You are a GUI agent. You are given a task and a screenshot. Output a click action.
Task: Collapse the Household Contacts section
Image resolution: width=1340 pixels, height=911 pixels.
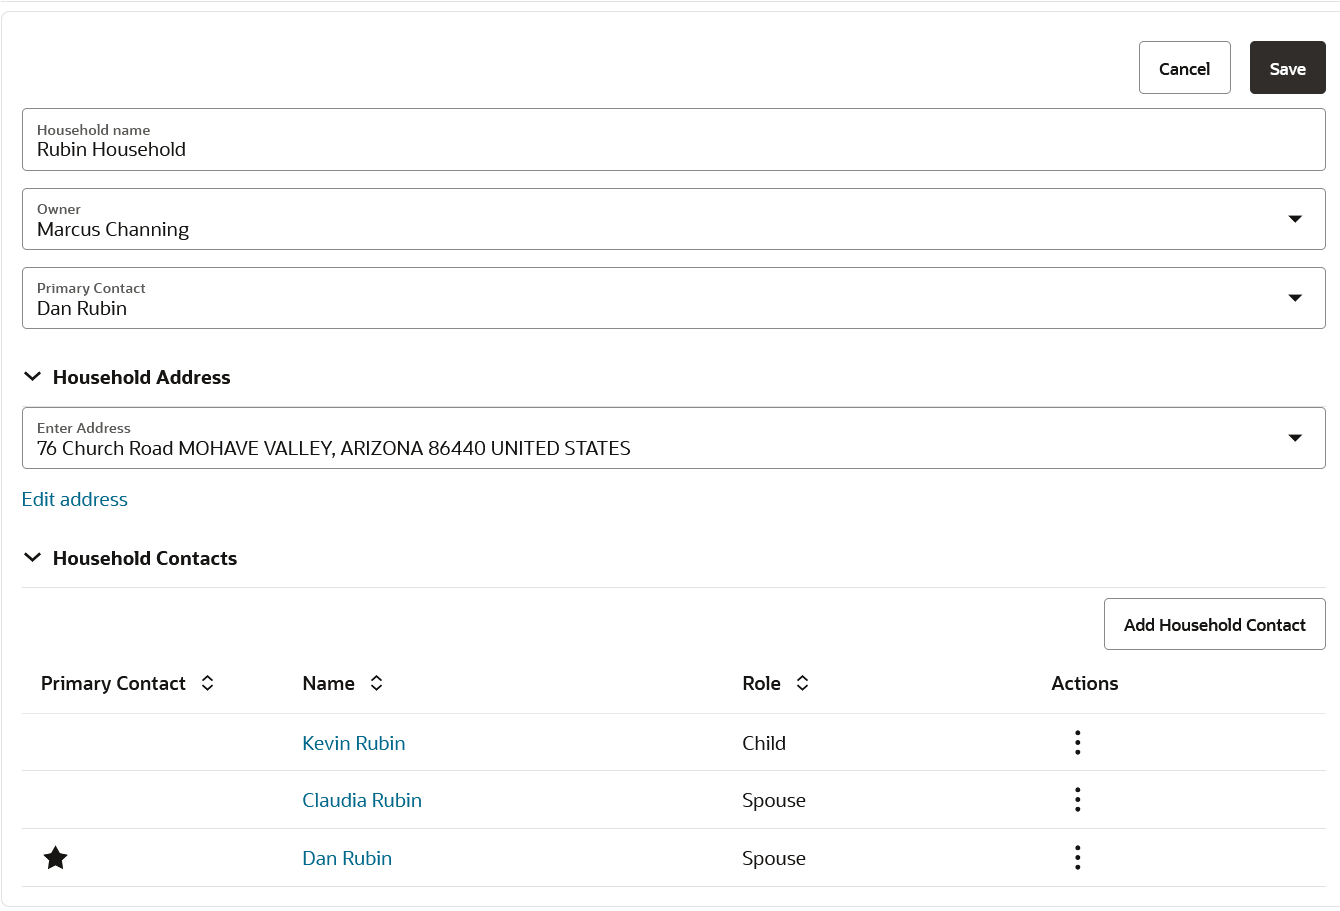pos(32,557)
